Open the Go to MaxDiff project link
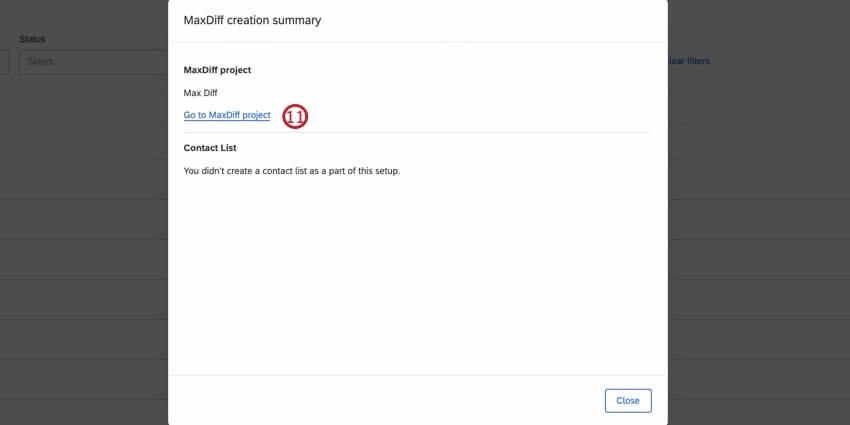The height and width of the screenshot is (425, 850). pos(227,115)
